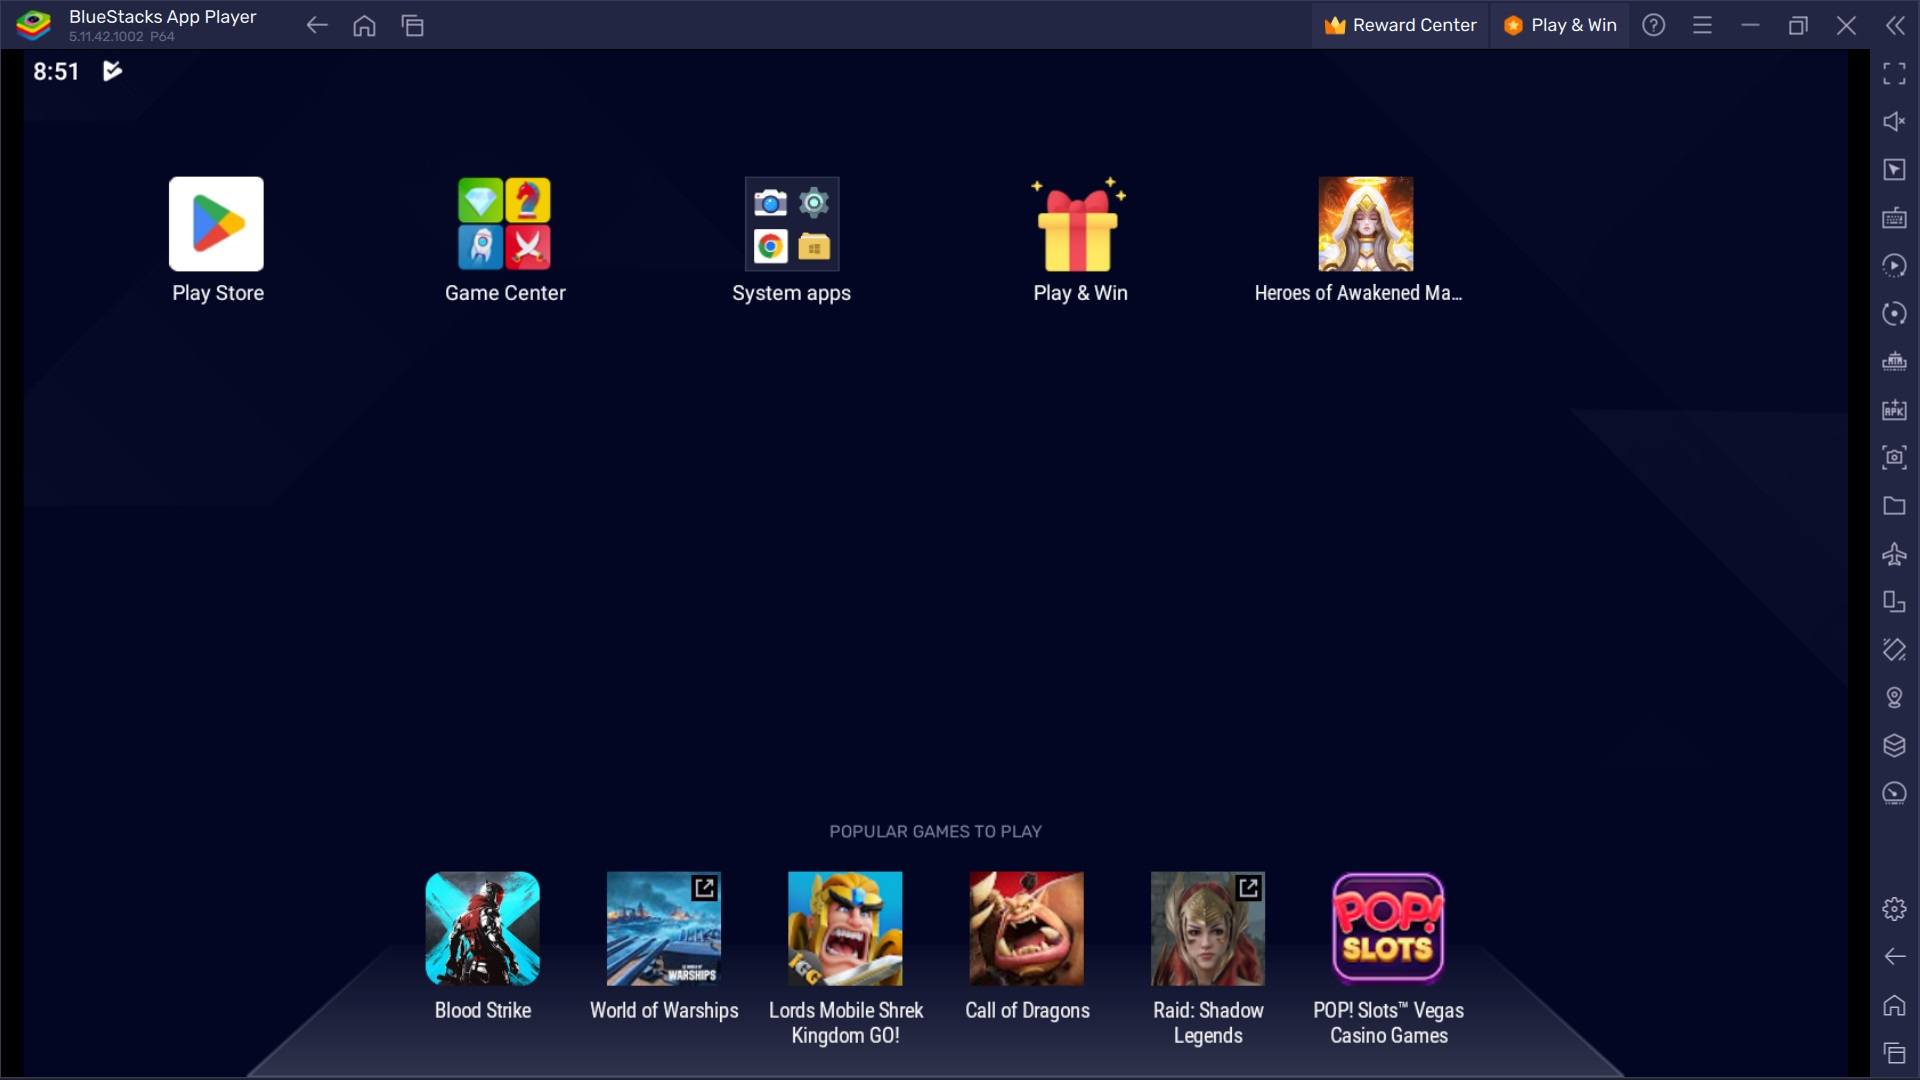Toggle the mute volume icon
Screen dimensions: 1920x1080
(x=1894, y=121)
